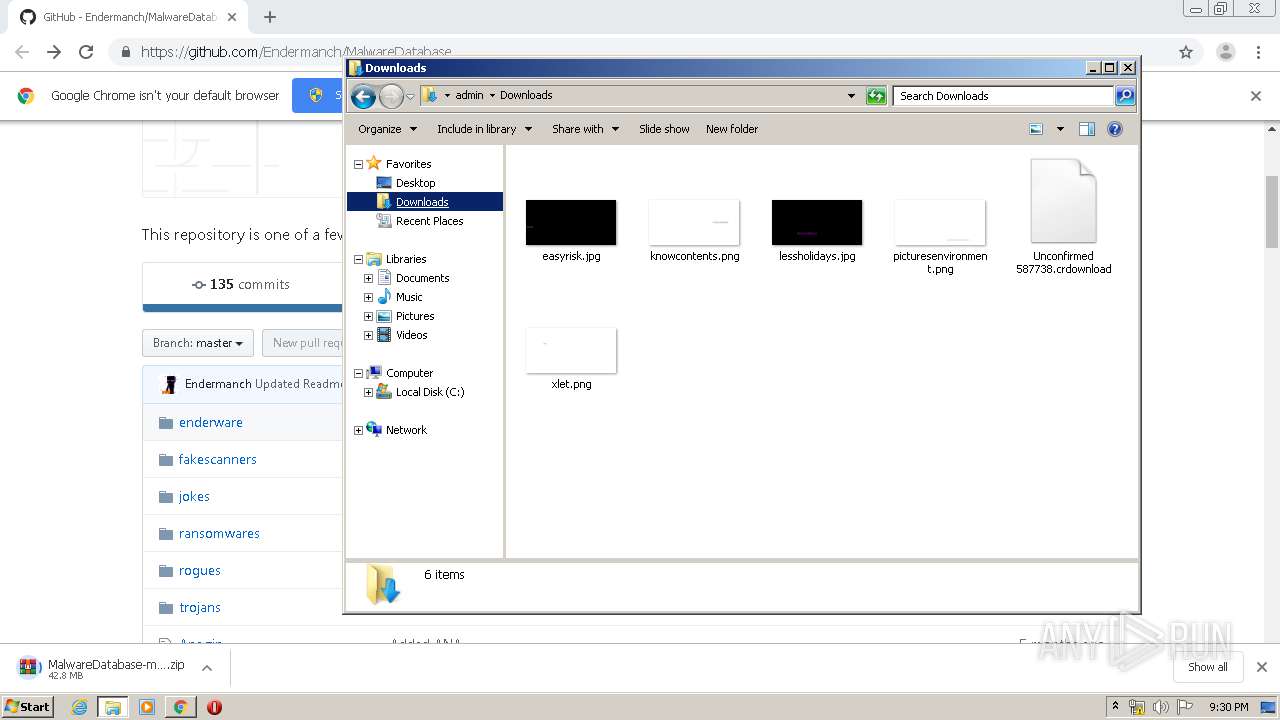Select Desktop in Favorites
Screen dimensions: 1280x720
(x=415, y=183)
